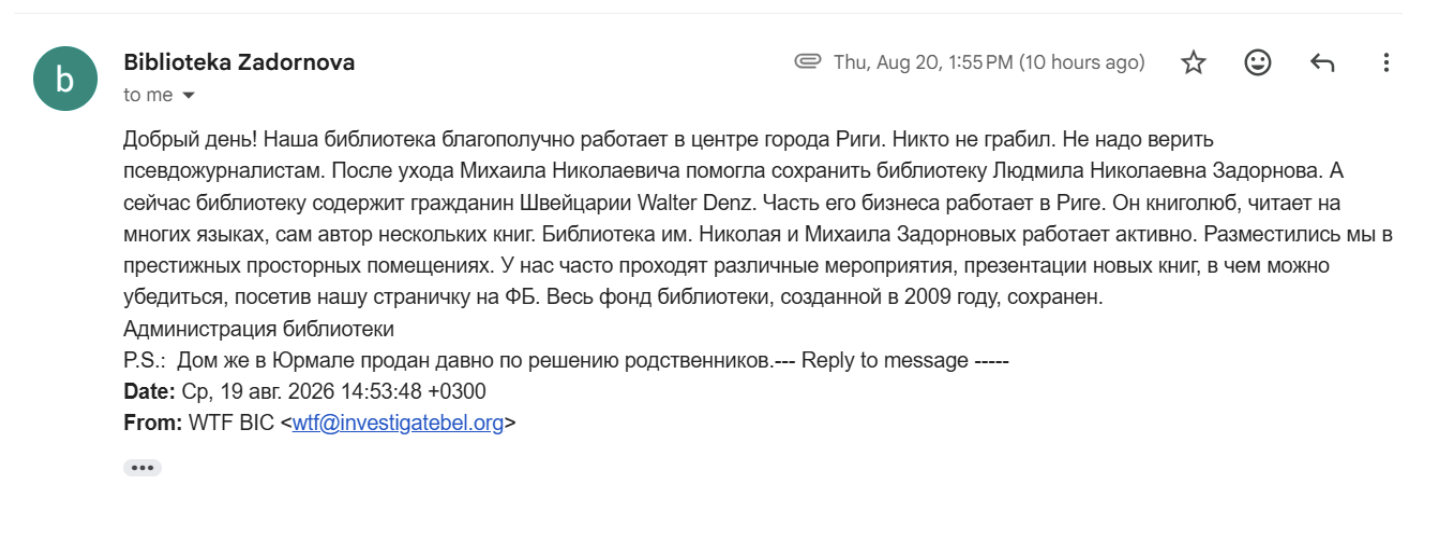Click the sender name Biblioteka Zadornova
Viewport: 1438px width, 538px height.
pos(239,62)
